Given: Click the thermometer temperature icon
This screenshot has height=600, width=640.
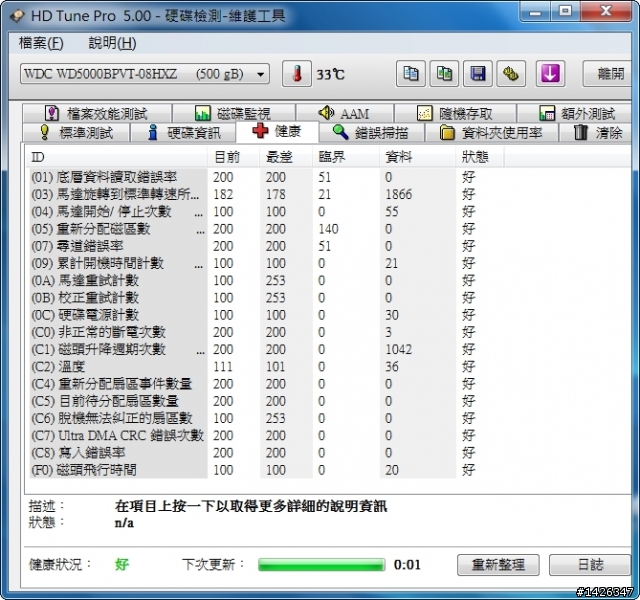Looking at the screenshot, I should 297,74.
